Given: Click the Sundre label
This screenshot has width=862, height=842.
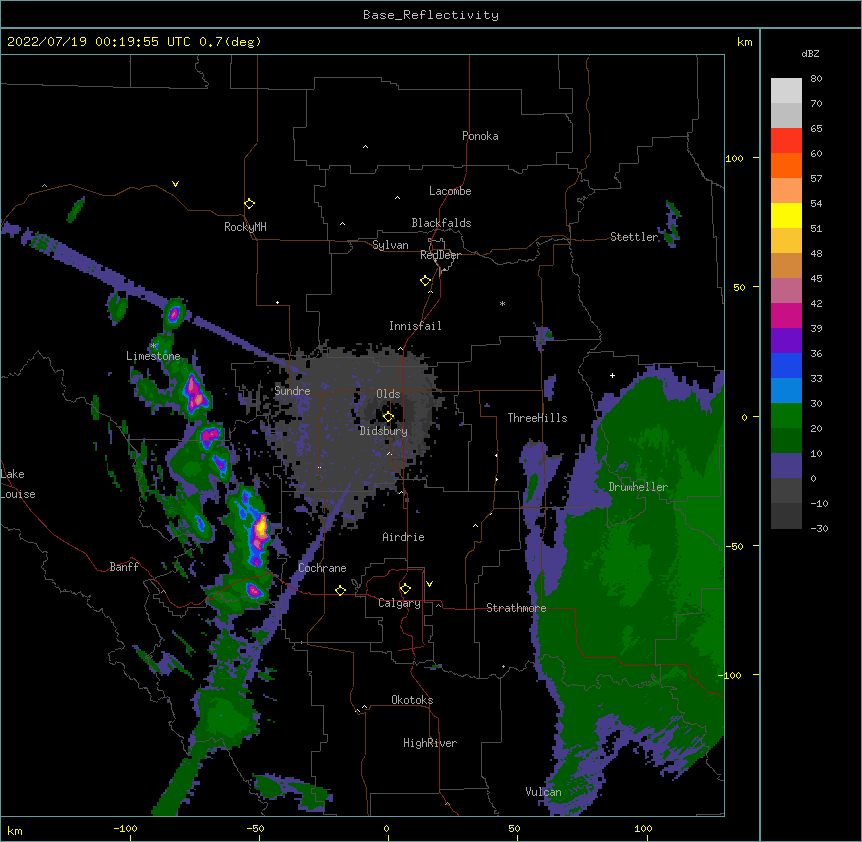Looking at the screenshot, I should (292, 391).
